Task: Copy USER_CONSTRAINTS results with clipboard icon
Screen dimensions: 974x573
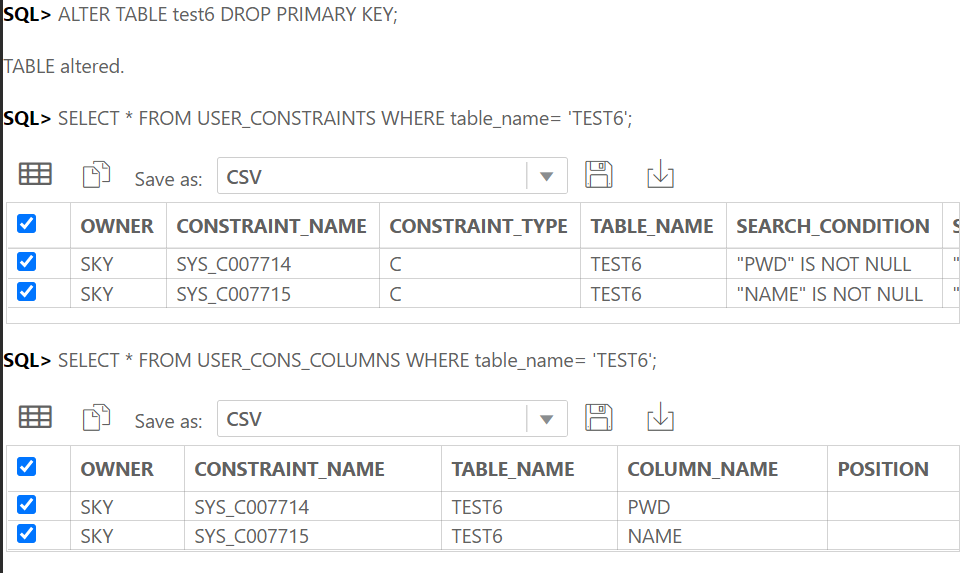Action: [x=96, y=174]
